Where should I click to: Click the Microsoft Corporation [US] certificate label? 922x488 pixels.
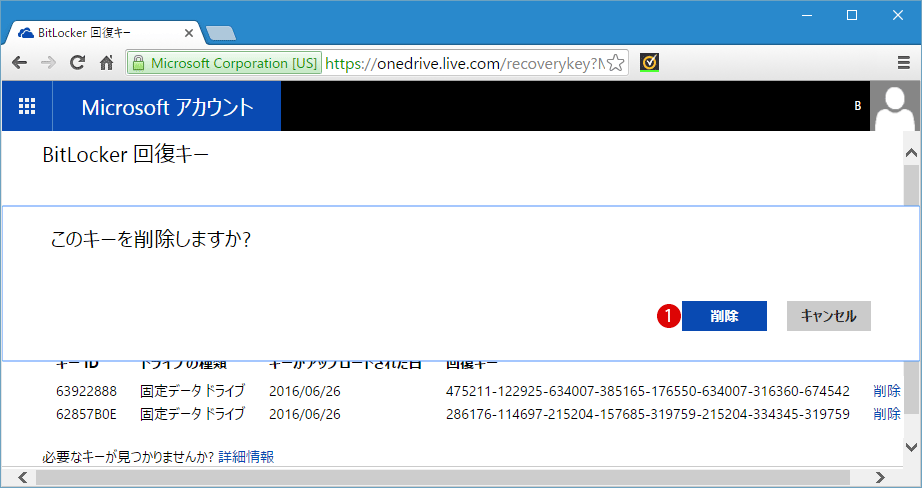pyautogui.click(x=234, y=63)
